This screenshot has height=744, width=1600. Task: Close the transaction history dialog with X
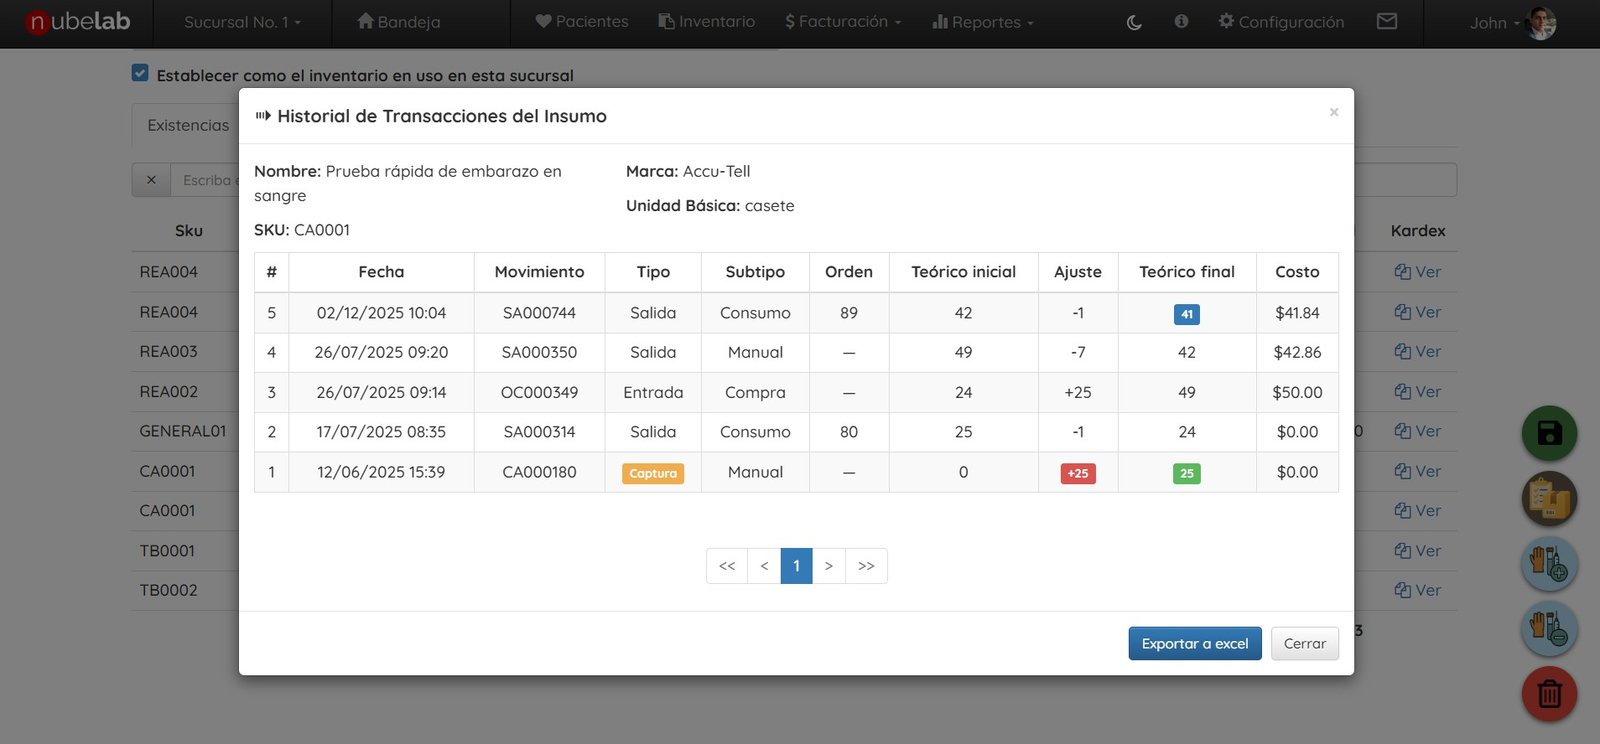(1333, 112)
